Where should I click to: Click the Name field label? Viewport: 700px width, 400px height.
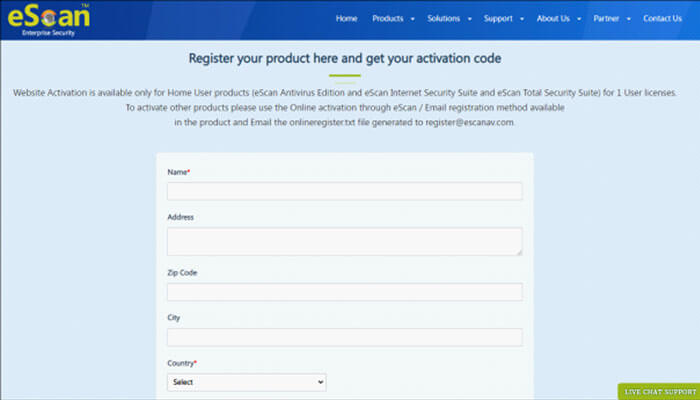pos(179,172)
